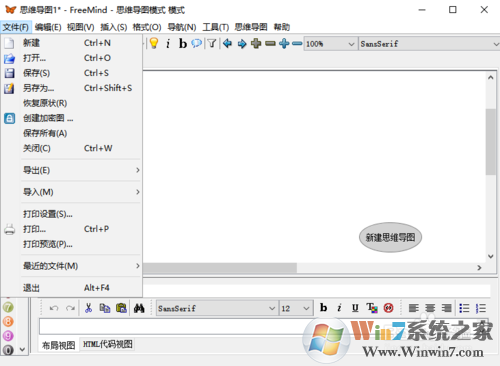The image size is (500, 366).
Task: Choose 恢复原状(R) menu entry
Action: click(72, 103)
